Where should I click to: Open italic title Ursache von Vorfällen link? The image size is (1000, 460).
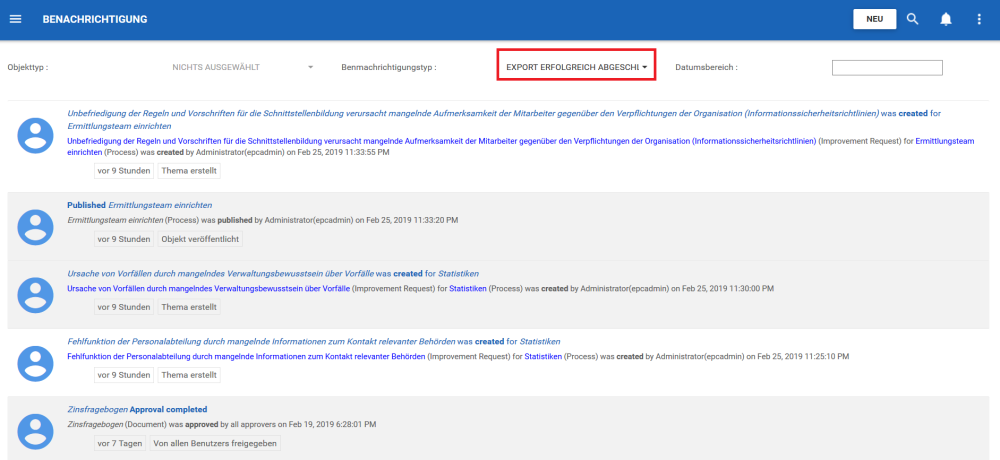[220, 274]
